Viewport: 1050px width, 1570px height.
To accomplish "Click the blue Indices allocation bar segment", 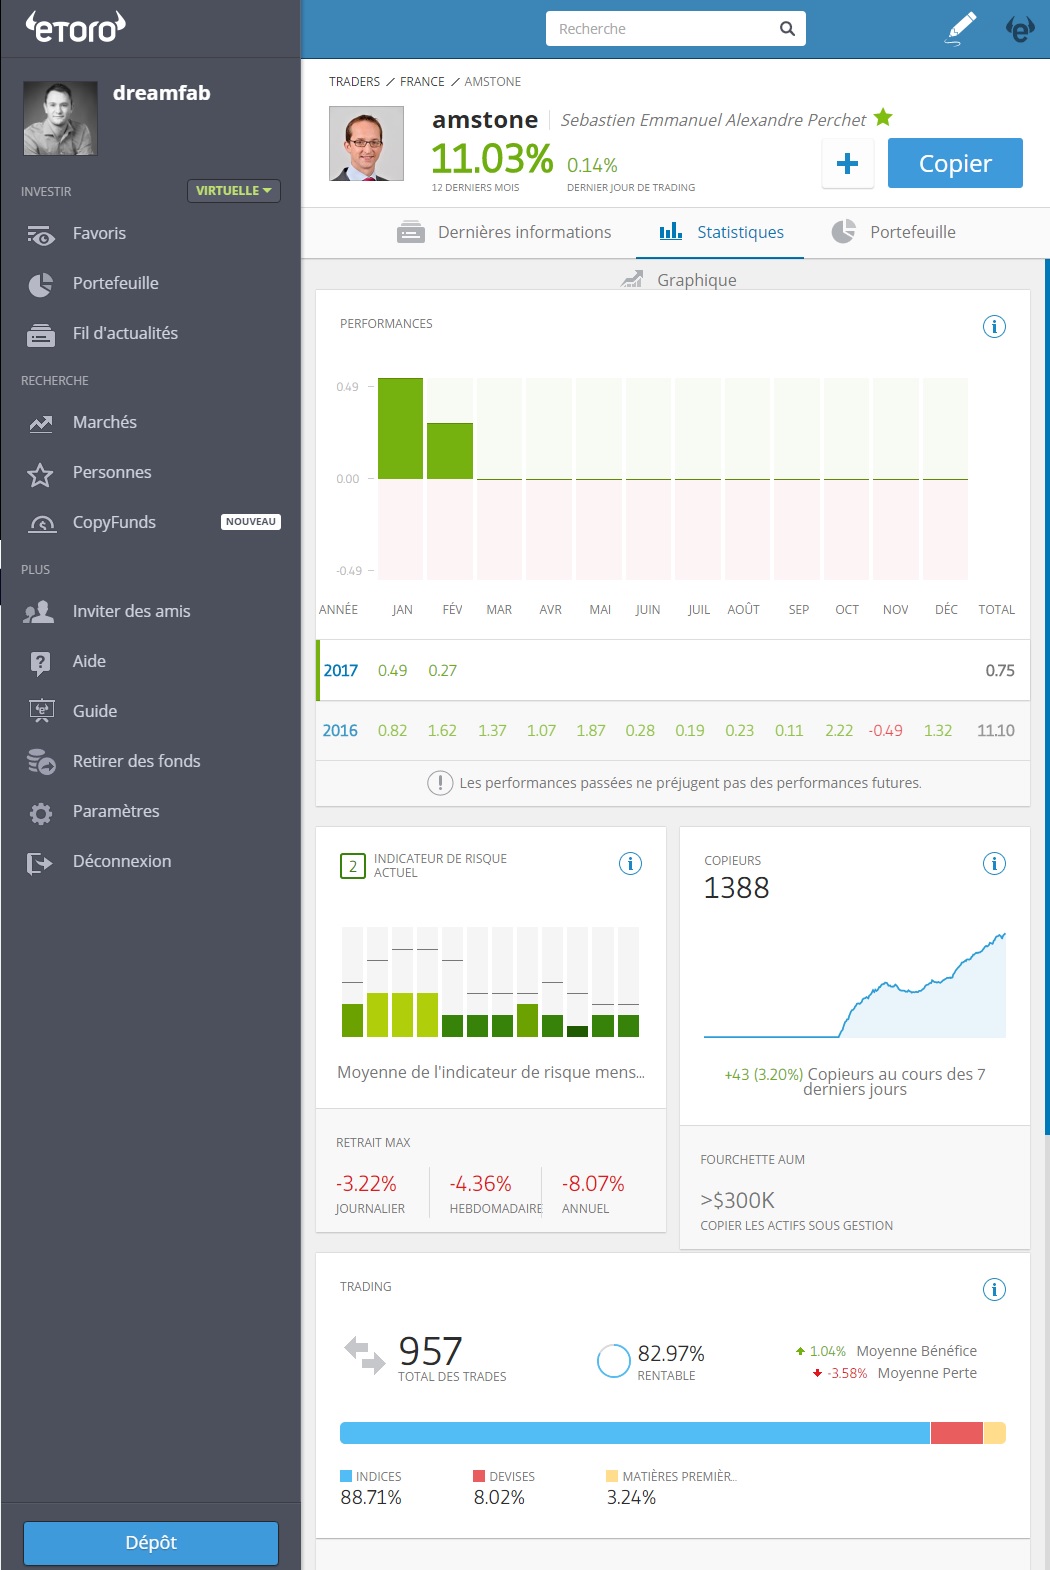I will pyautogui.click(x=634, y=1433).
